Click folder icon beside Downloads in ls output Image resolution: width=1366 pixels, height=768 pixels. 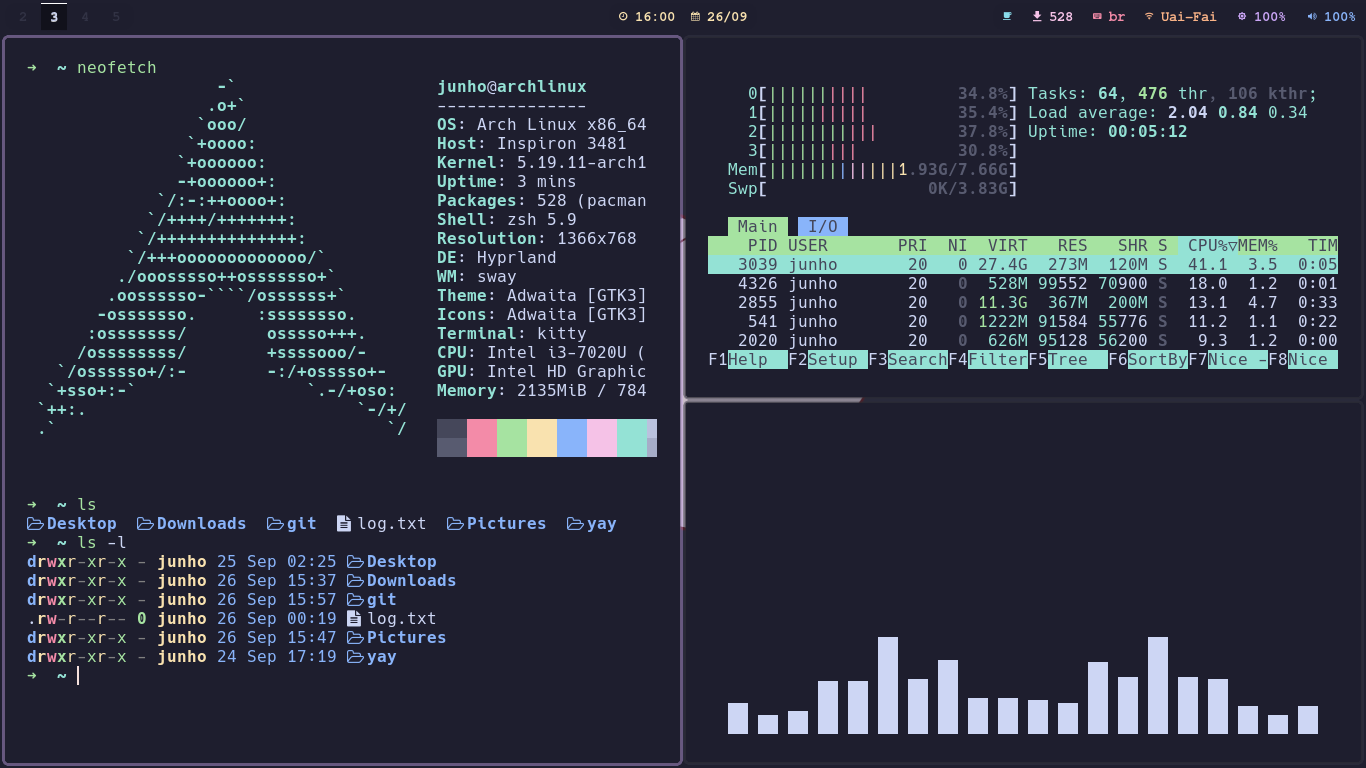click(146, 523)
